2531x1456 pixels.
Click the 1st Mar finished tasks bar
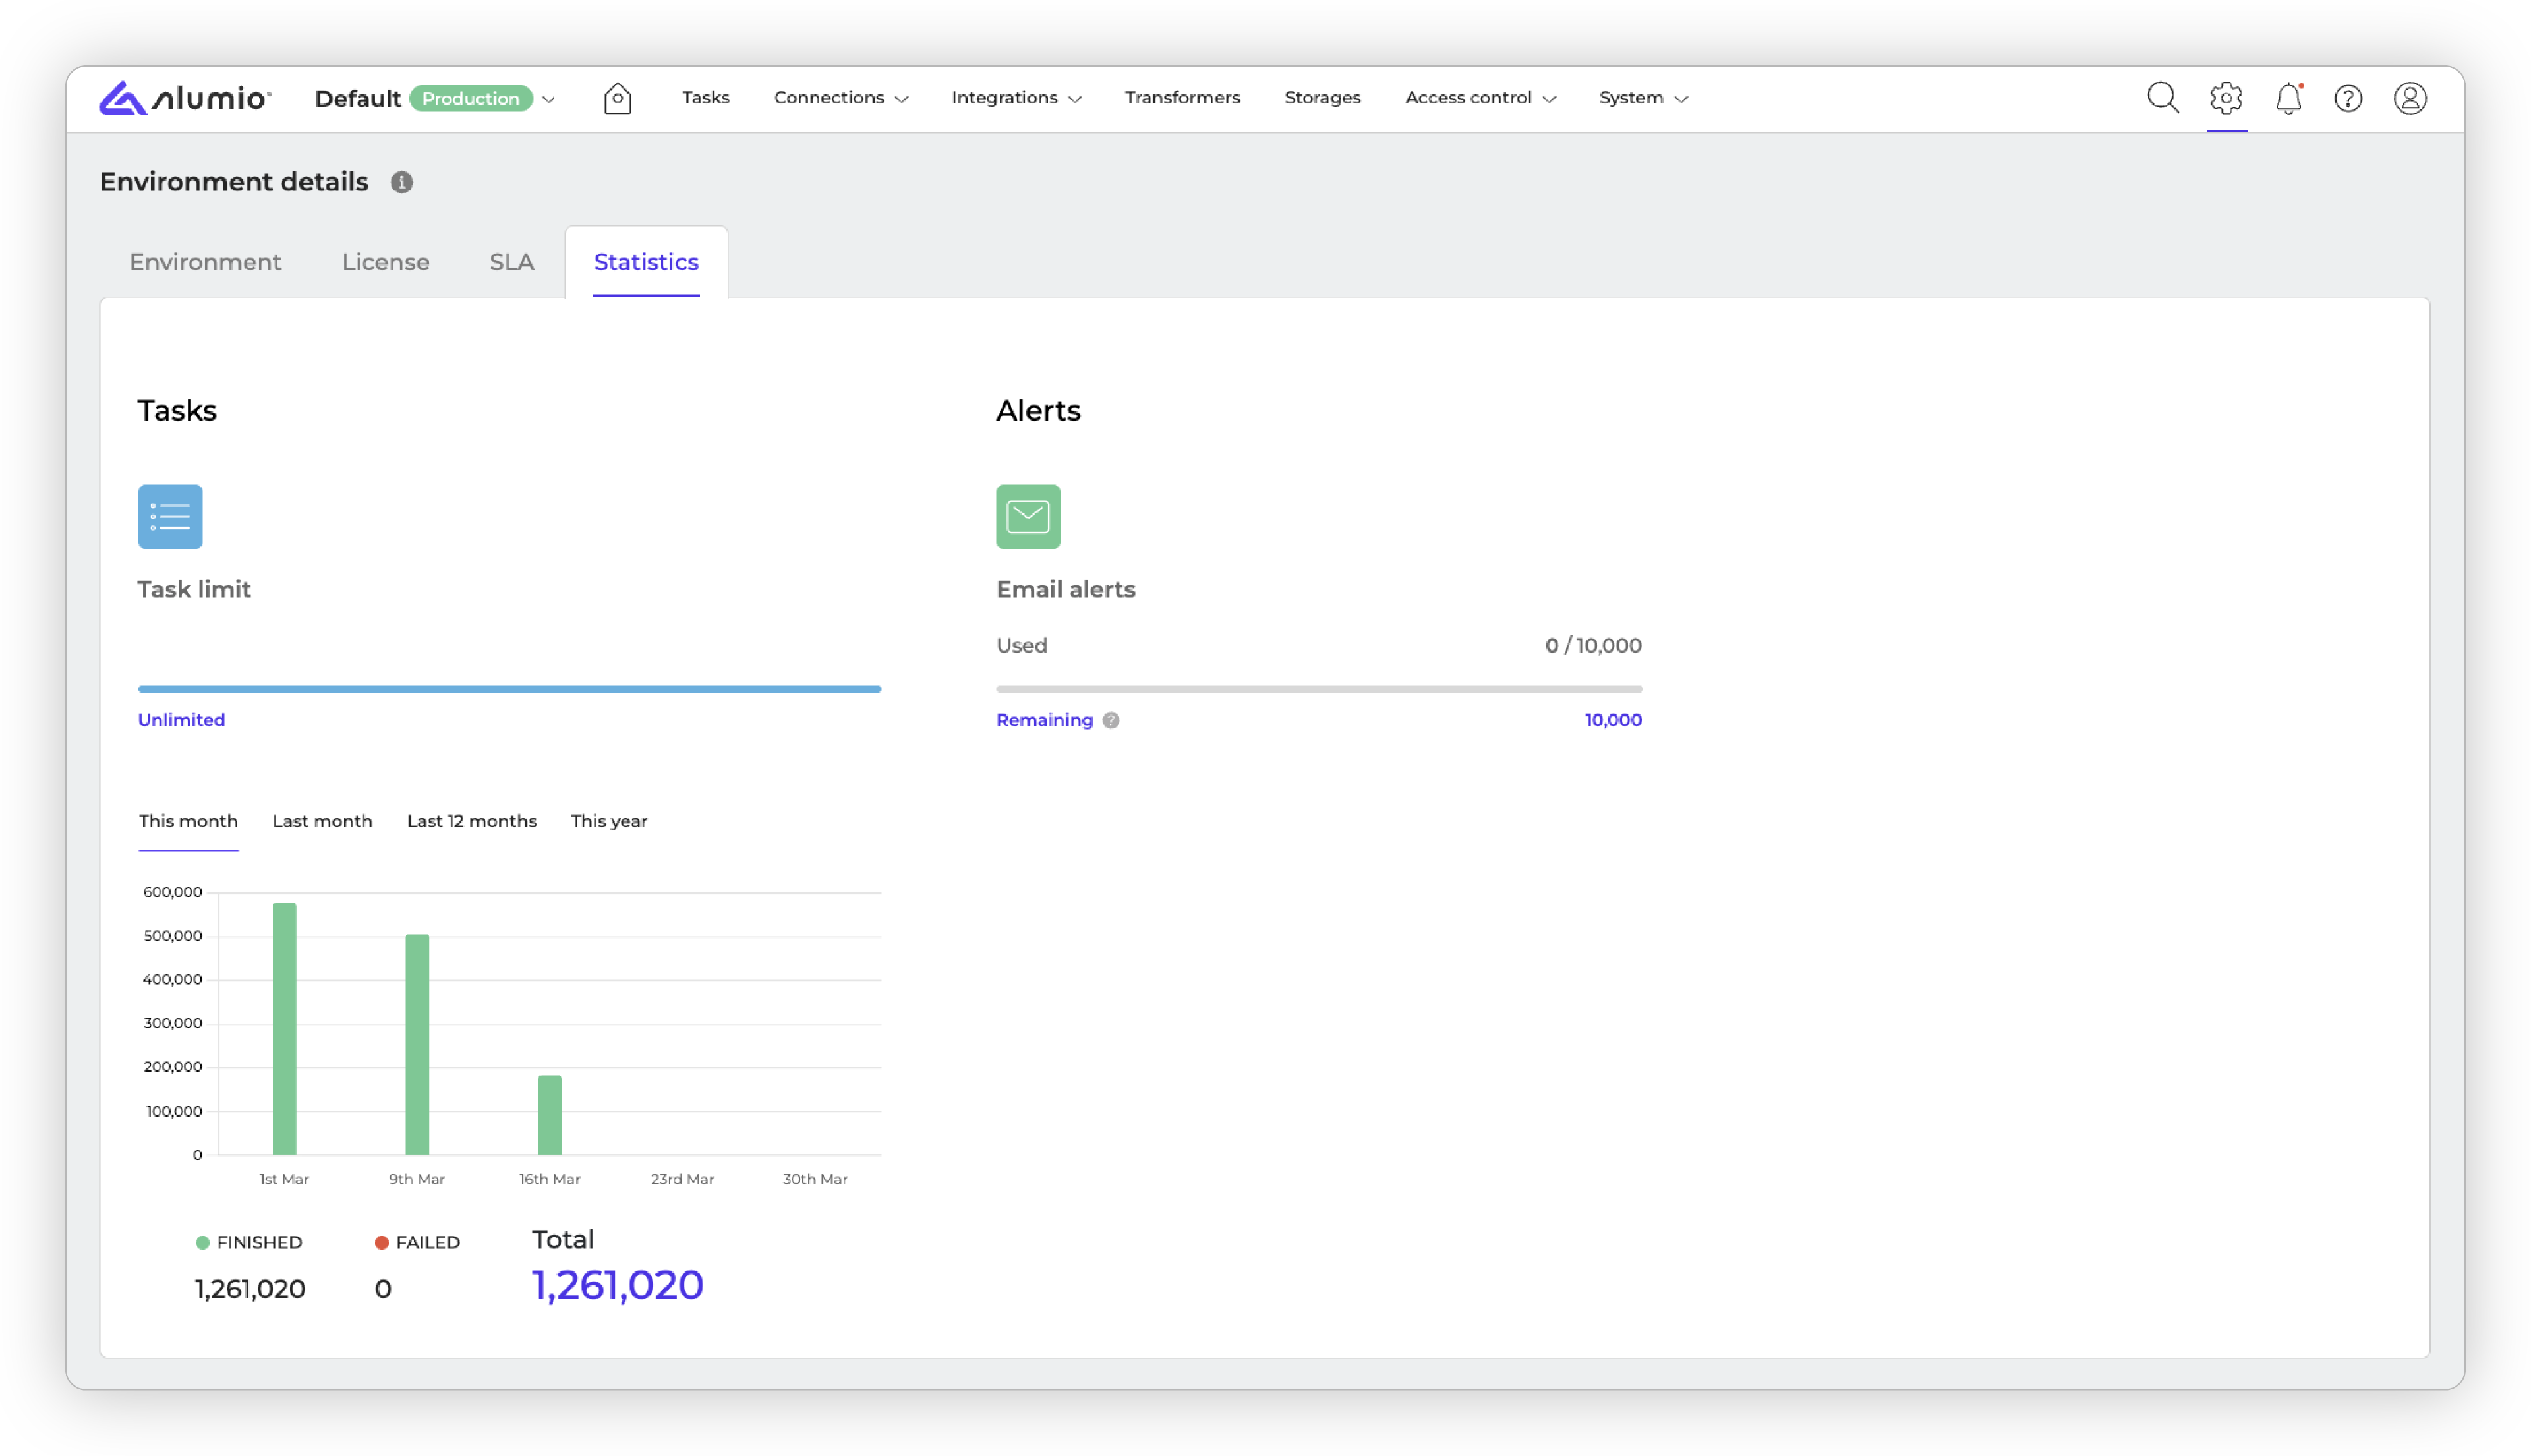[x=284, y=1030]
